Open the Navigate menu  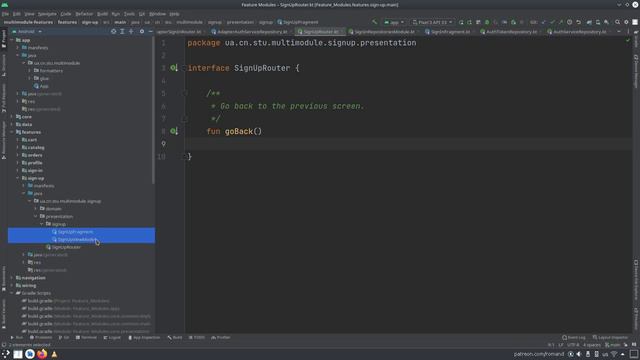coord(47,13)
